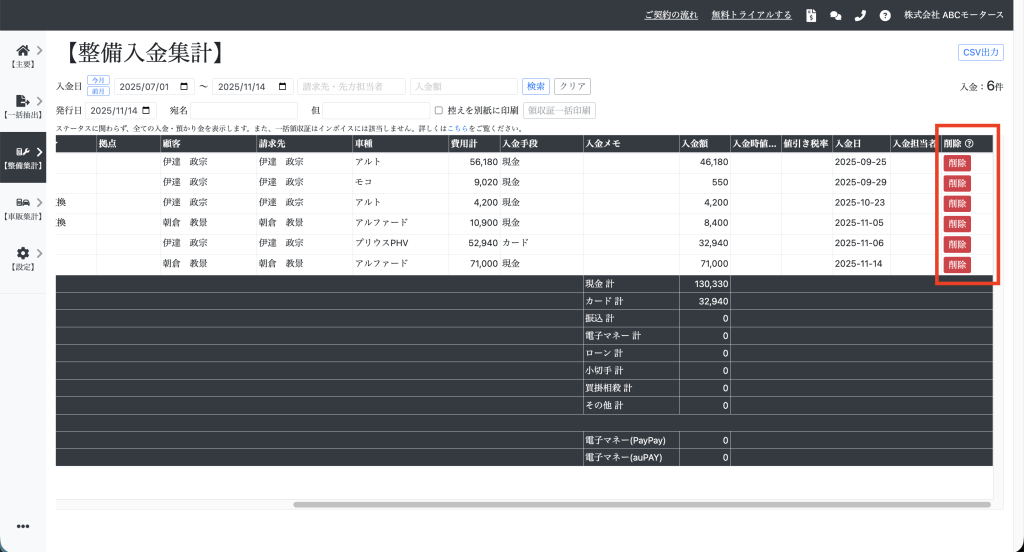Open ご契約の流れ link in header

[x=671, y=15]
